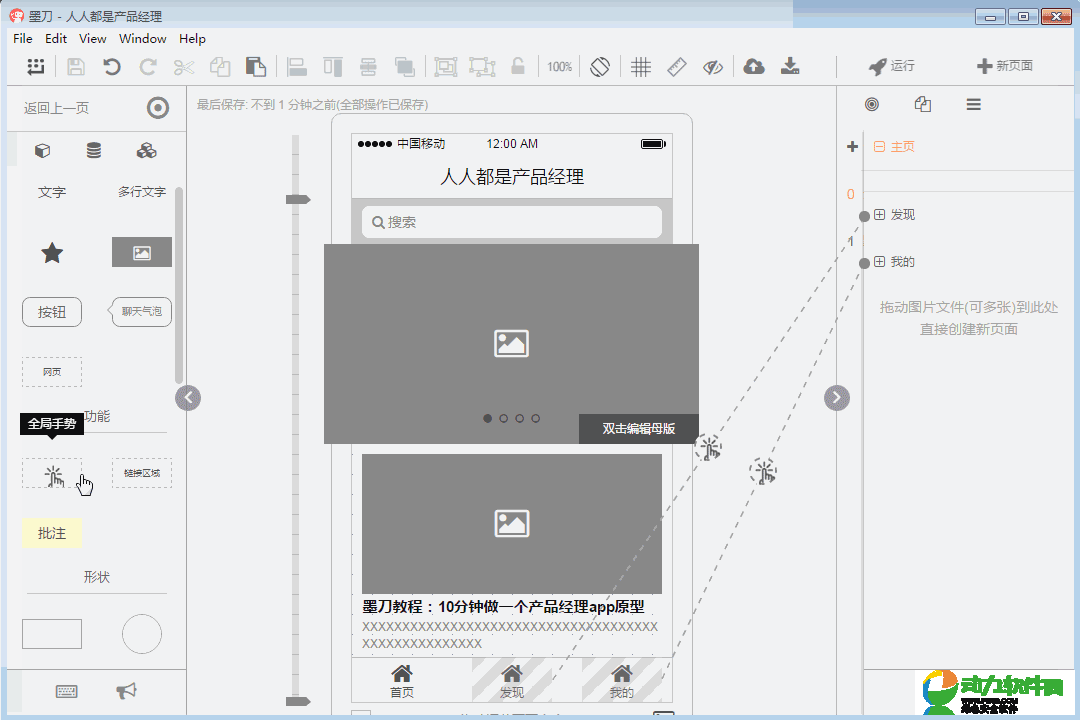The image size is (1080, 720).
Task: Select the 按钮 button widget
Action: point(52,312)
